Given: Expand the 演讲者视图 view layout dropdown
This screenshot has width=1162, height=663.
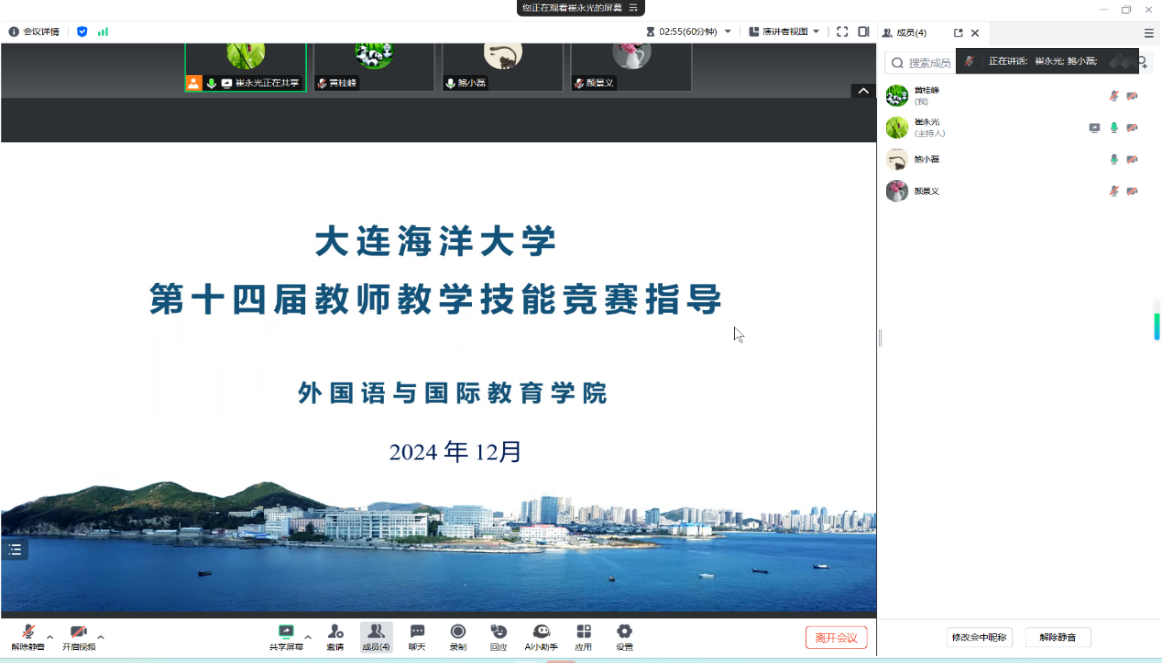Looking at the screenshot, I should point(785,32).
